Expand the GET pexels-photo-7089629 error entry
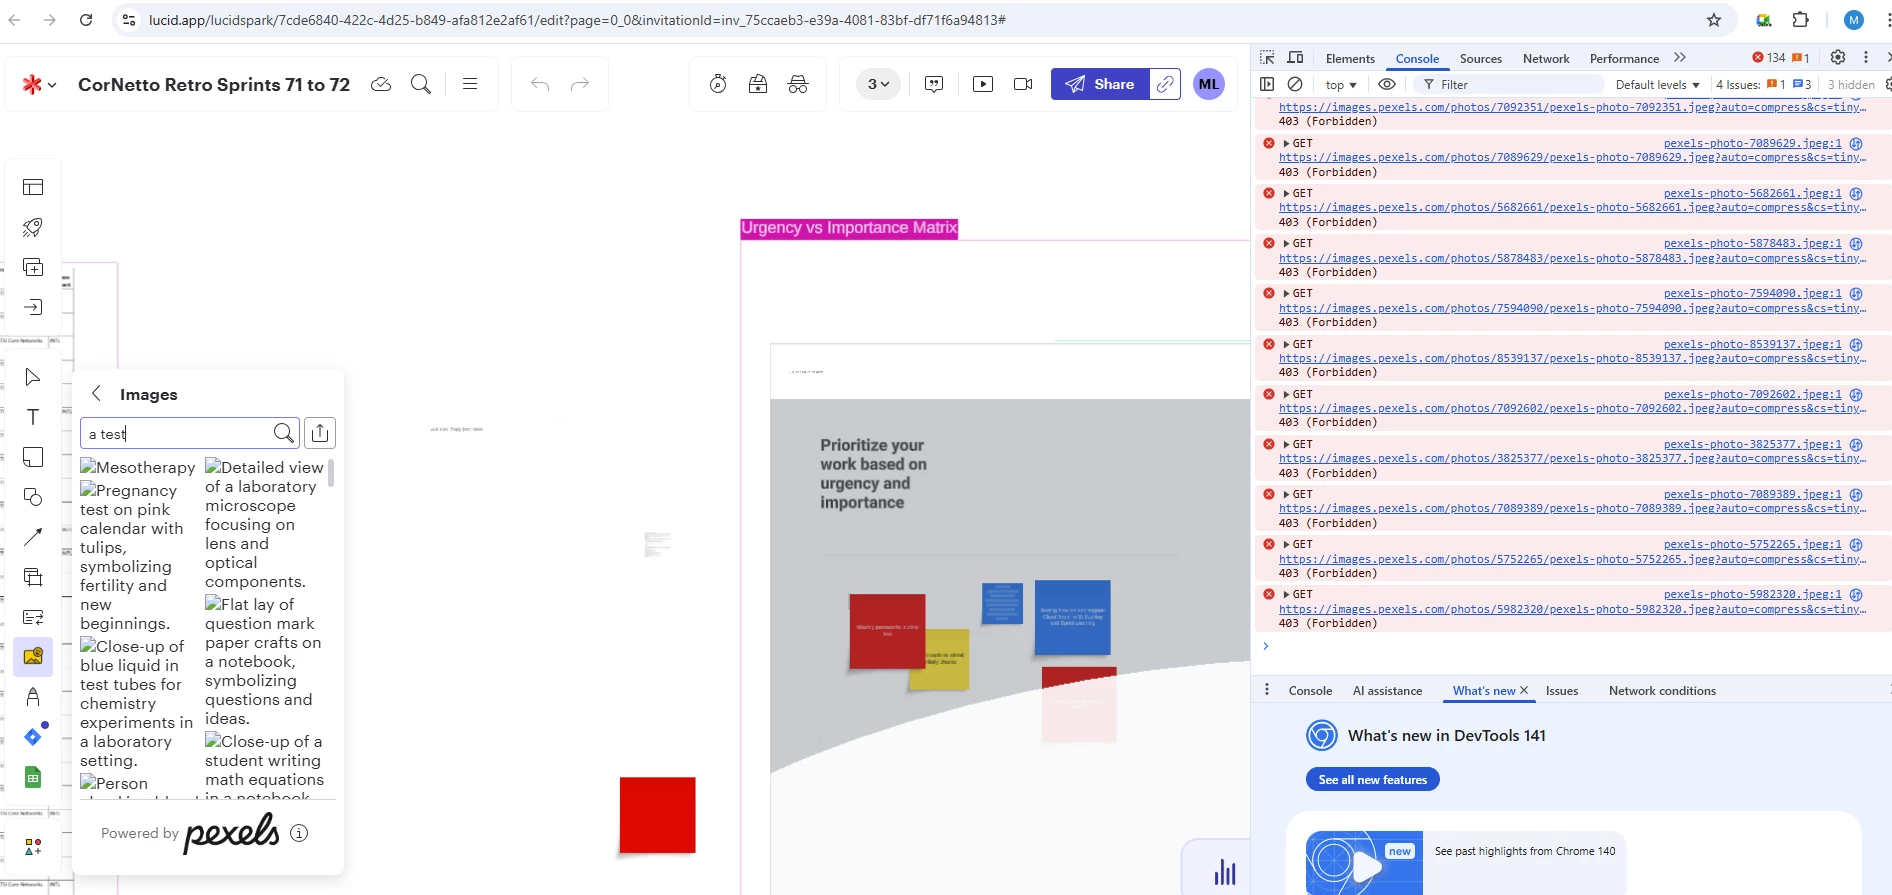Image resolution: width=1892 pixels, height=895 pixels. point(1286,144)
